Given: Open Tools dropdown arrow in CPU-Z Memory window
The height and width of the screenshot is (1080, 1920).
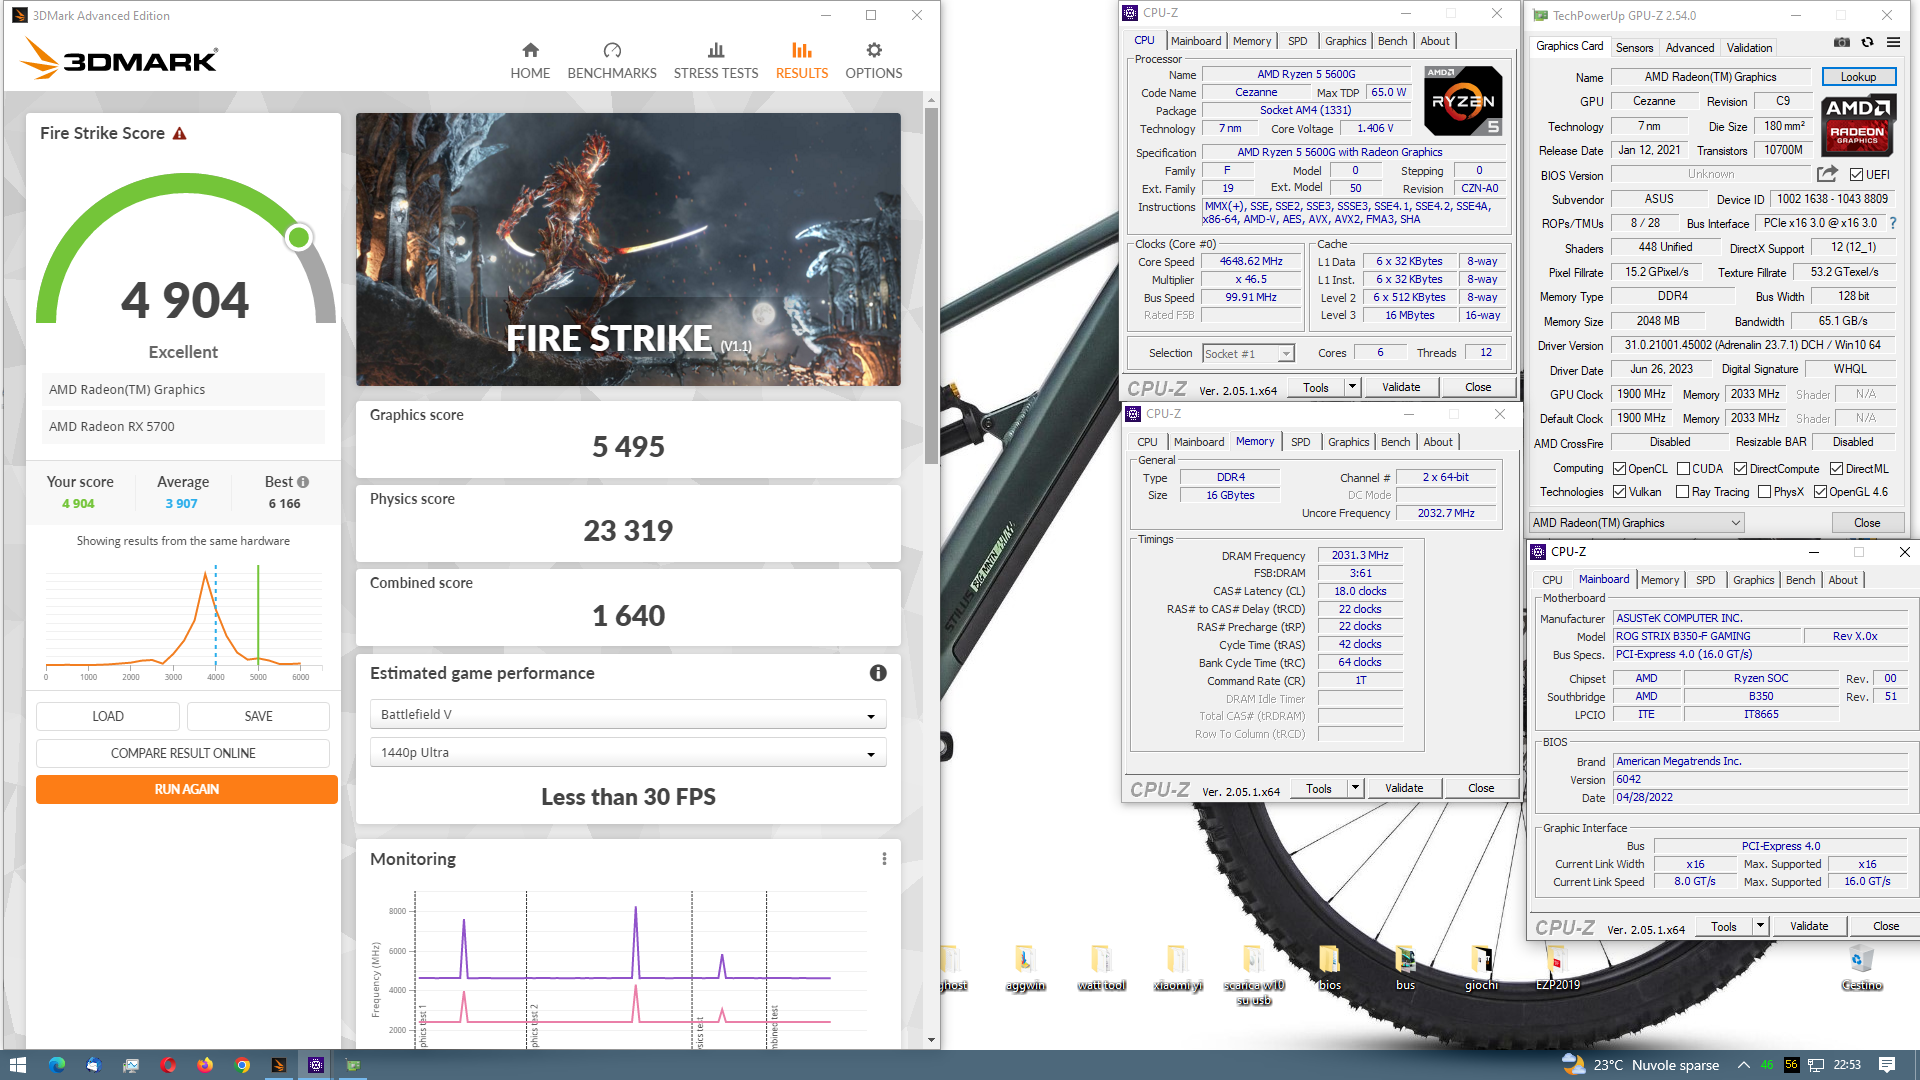Looking at the screenshot, I should tap(1355, 788).
